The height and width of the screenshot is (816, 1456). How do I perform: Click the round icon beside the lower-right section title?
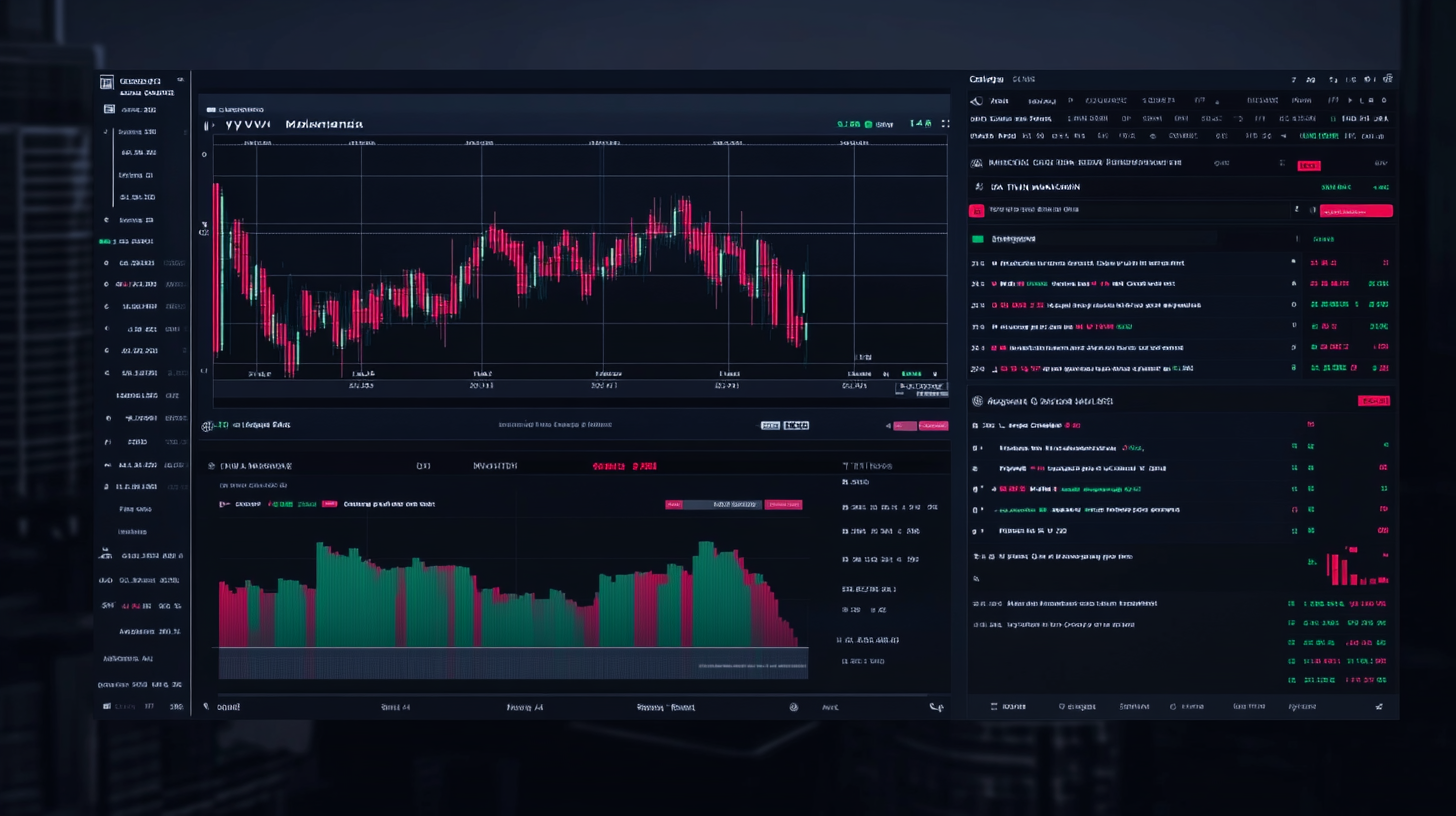coord(977,401)
